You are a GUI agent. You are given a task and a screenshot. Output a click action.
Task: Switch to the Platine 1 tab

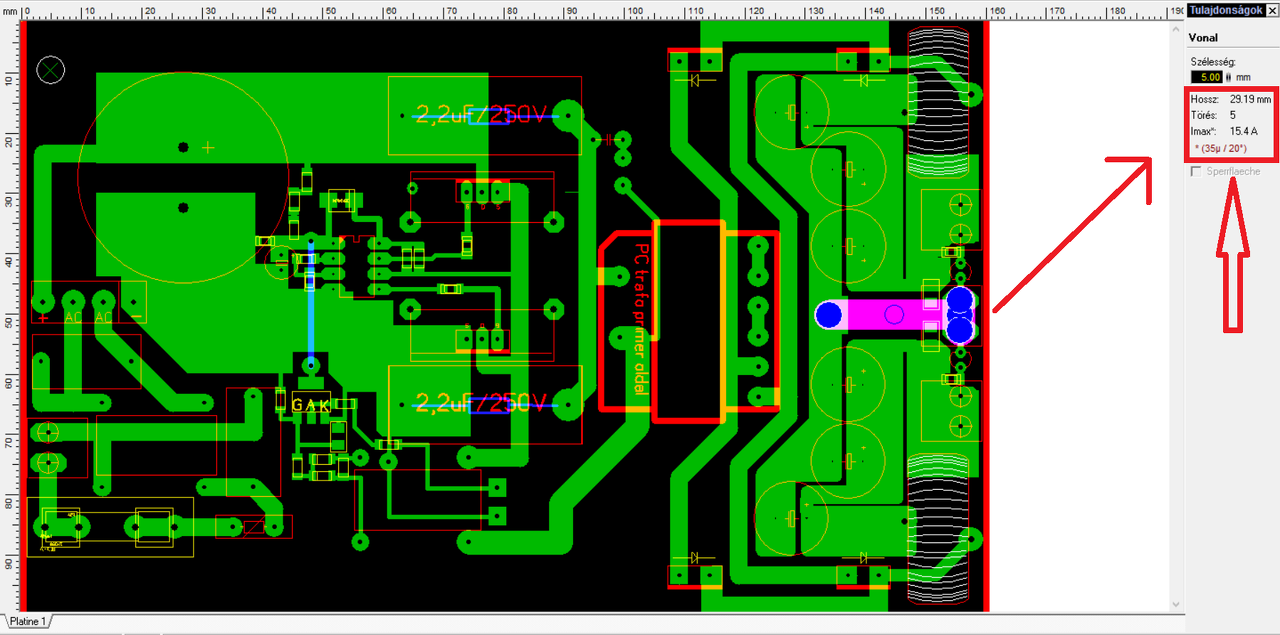coord(26,622)
